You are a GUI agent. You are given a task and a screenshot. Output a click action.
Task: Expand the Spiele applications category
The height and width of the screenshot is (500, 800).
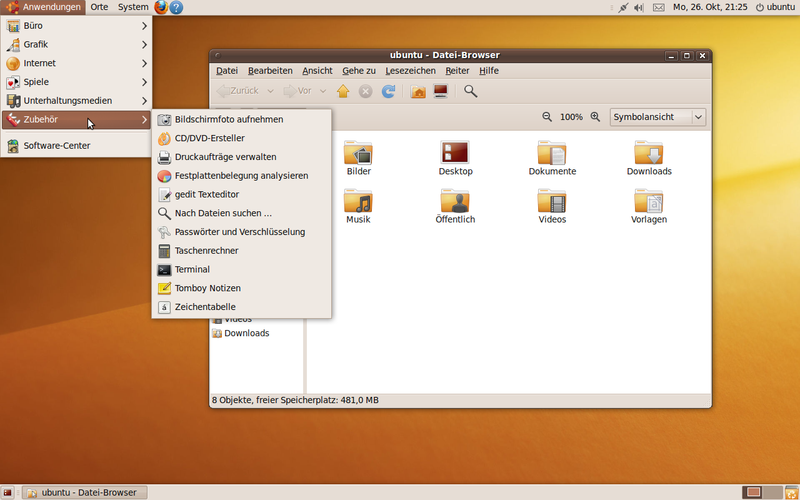(77, 82)
